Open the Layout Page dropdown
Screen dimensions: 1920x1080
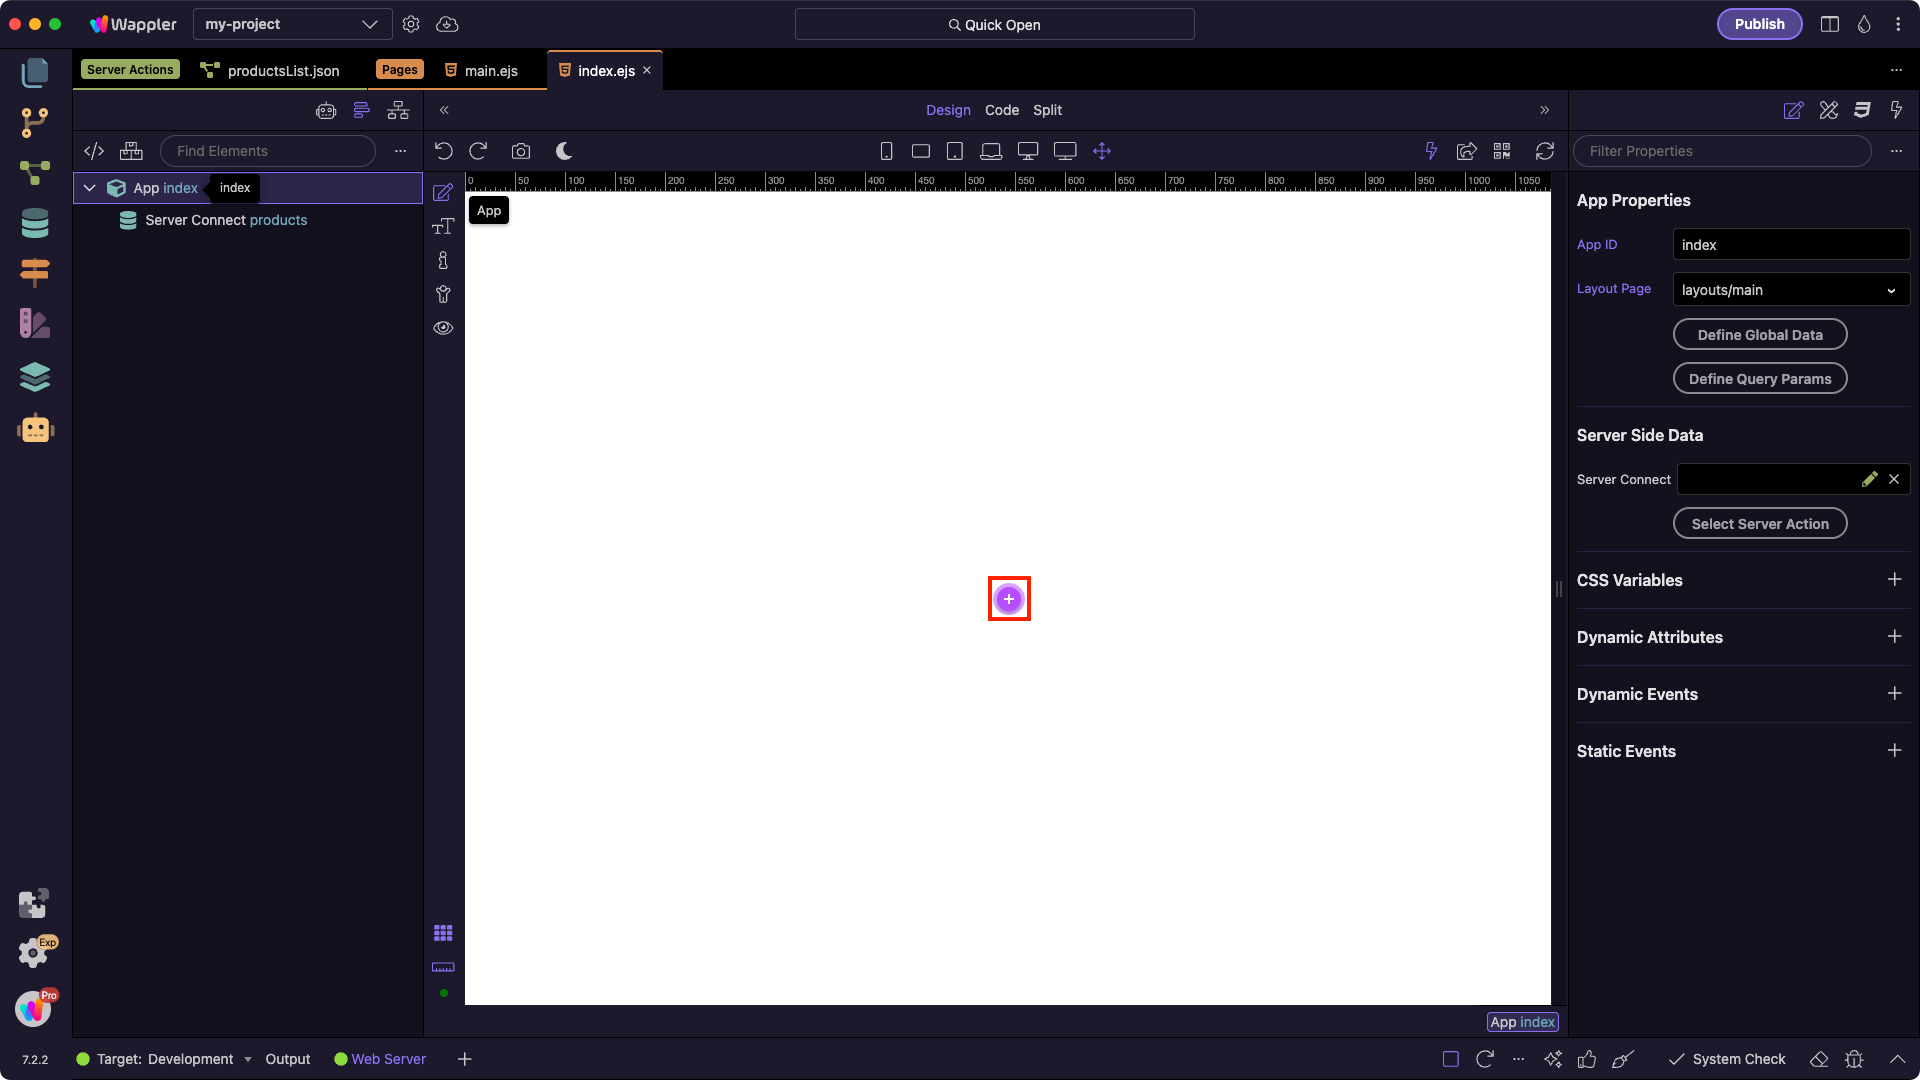click(1790, 290)
